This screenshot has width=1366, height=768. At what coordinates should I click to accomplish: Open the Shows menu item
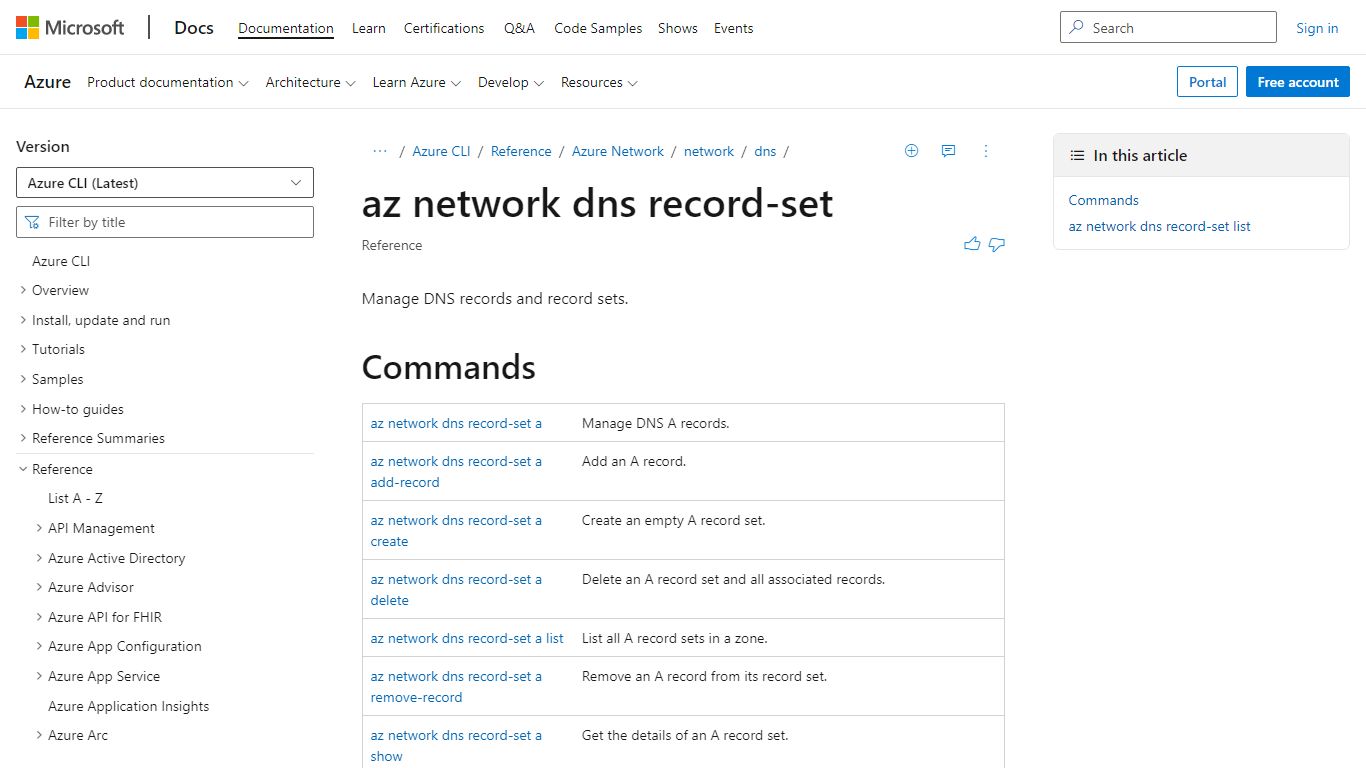click(678, 28)
